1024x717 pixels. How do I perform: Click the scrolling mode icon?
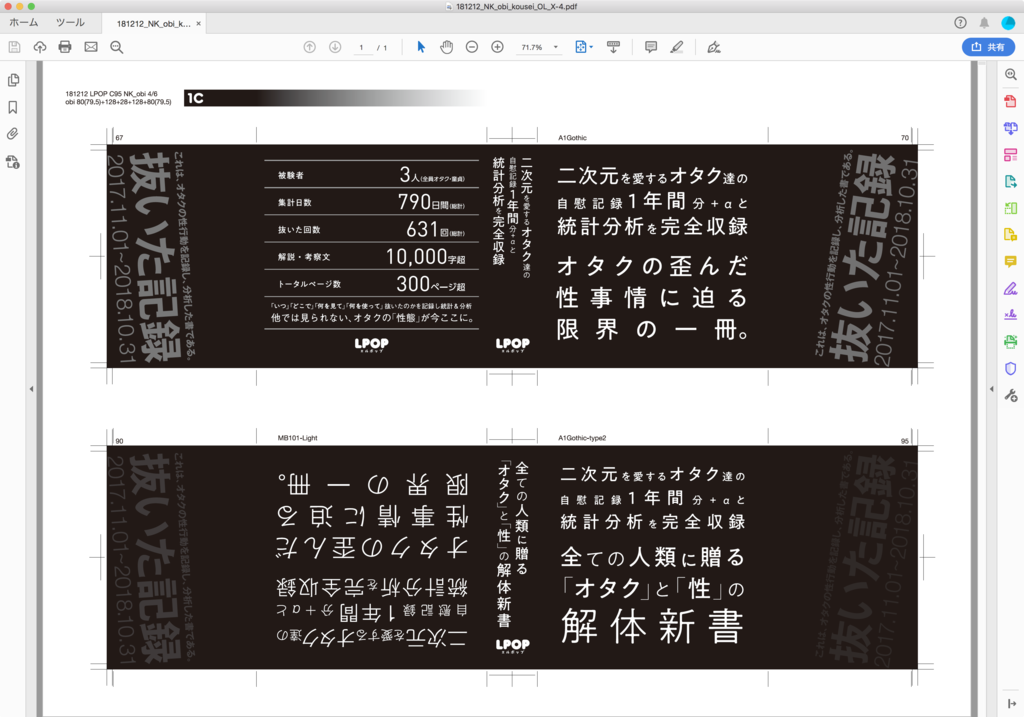coord(613,47)
